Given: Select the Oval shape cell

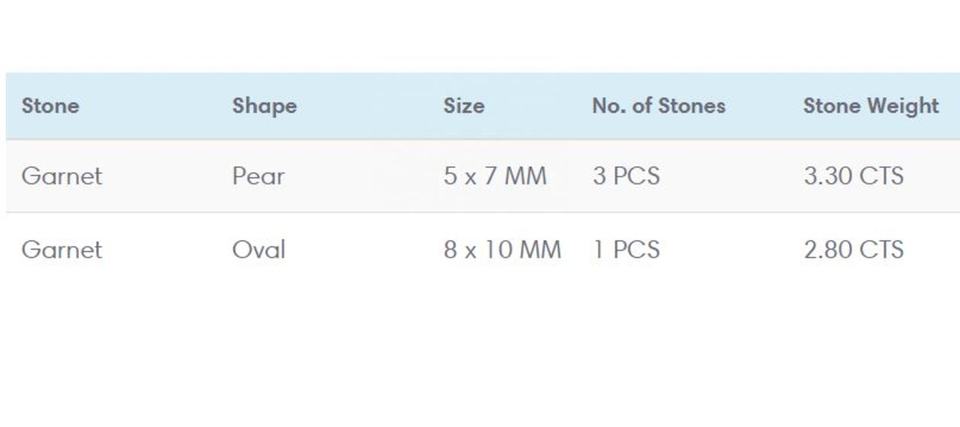Looking at the screenshot, I should point(258,249).
